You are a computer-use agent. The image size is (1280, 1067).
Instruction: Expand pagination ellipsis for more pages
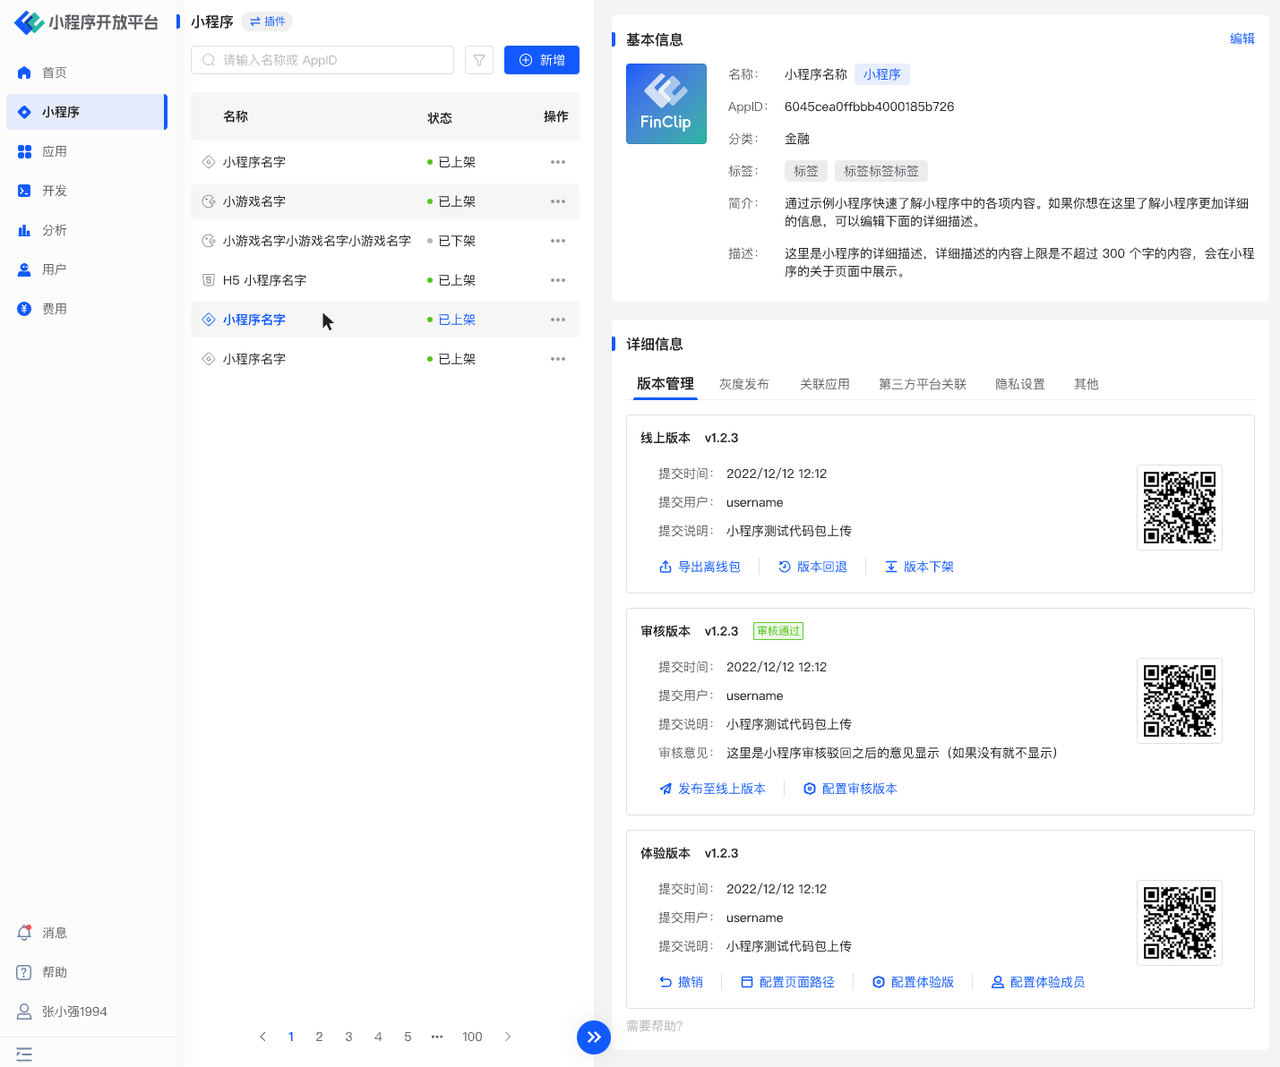[x=437, y=1037]
